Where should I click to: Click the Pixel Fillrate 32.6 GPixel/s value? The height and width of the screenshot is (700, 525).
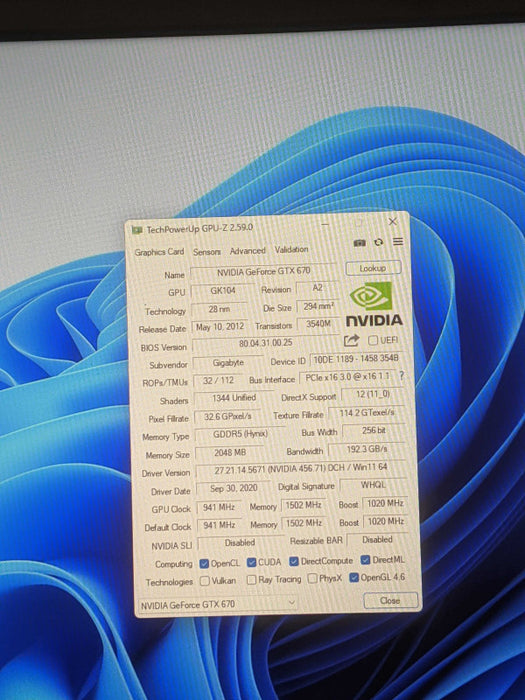click(x=228, y=417)
